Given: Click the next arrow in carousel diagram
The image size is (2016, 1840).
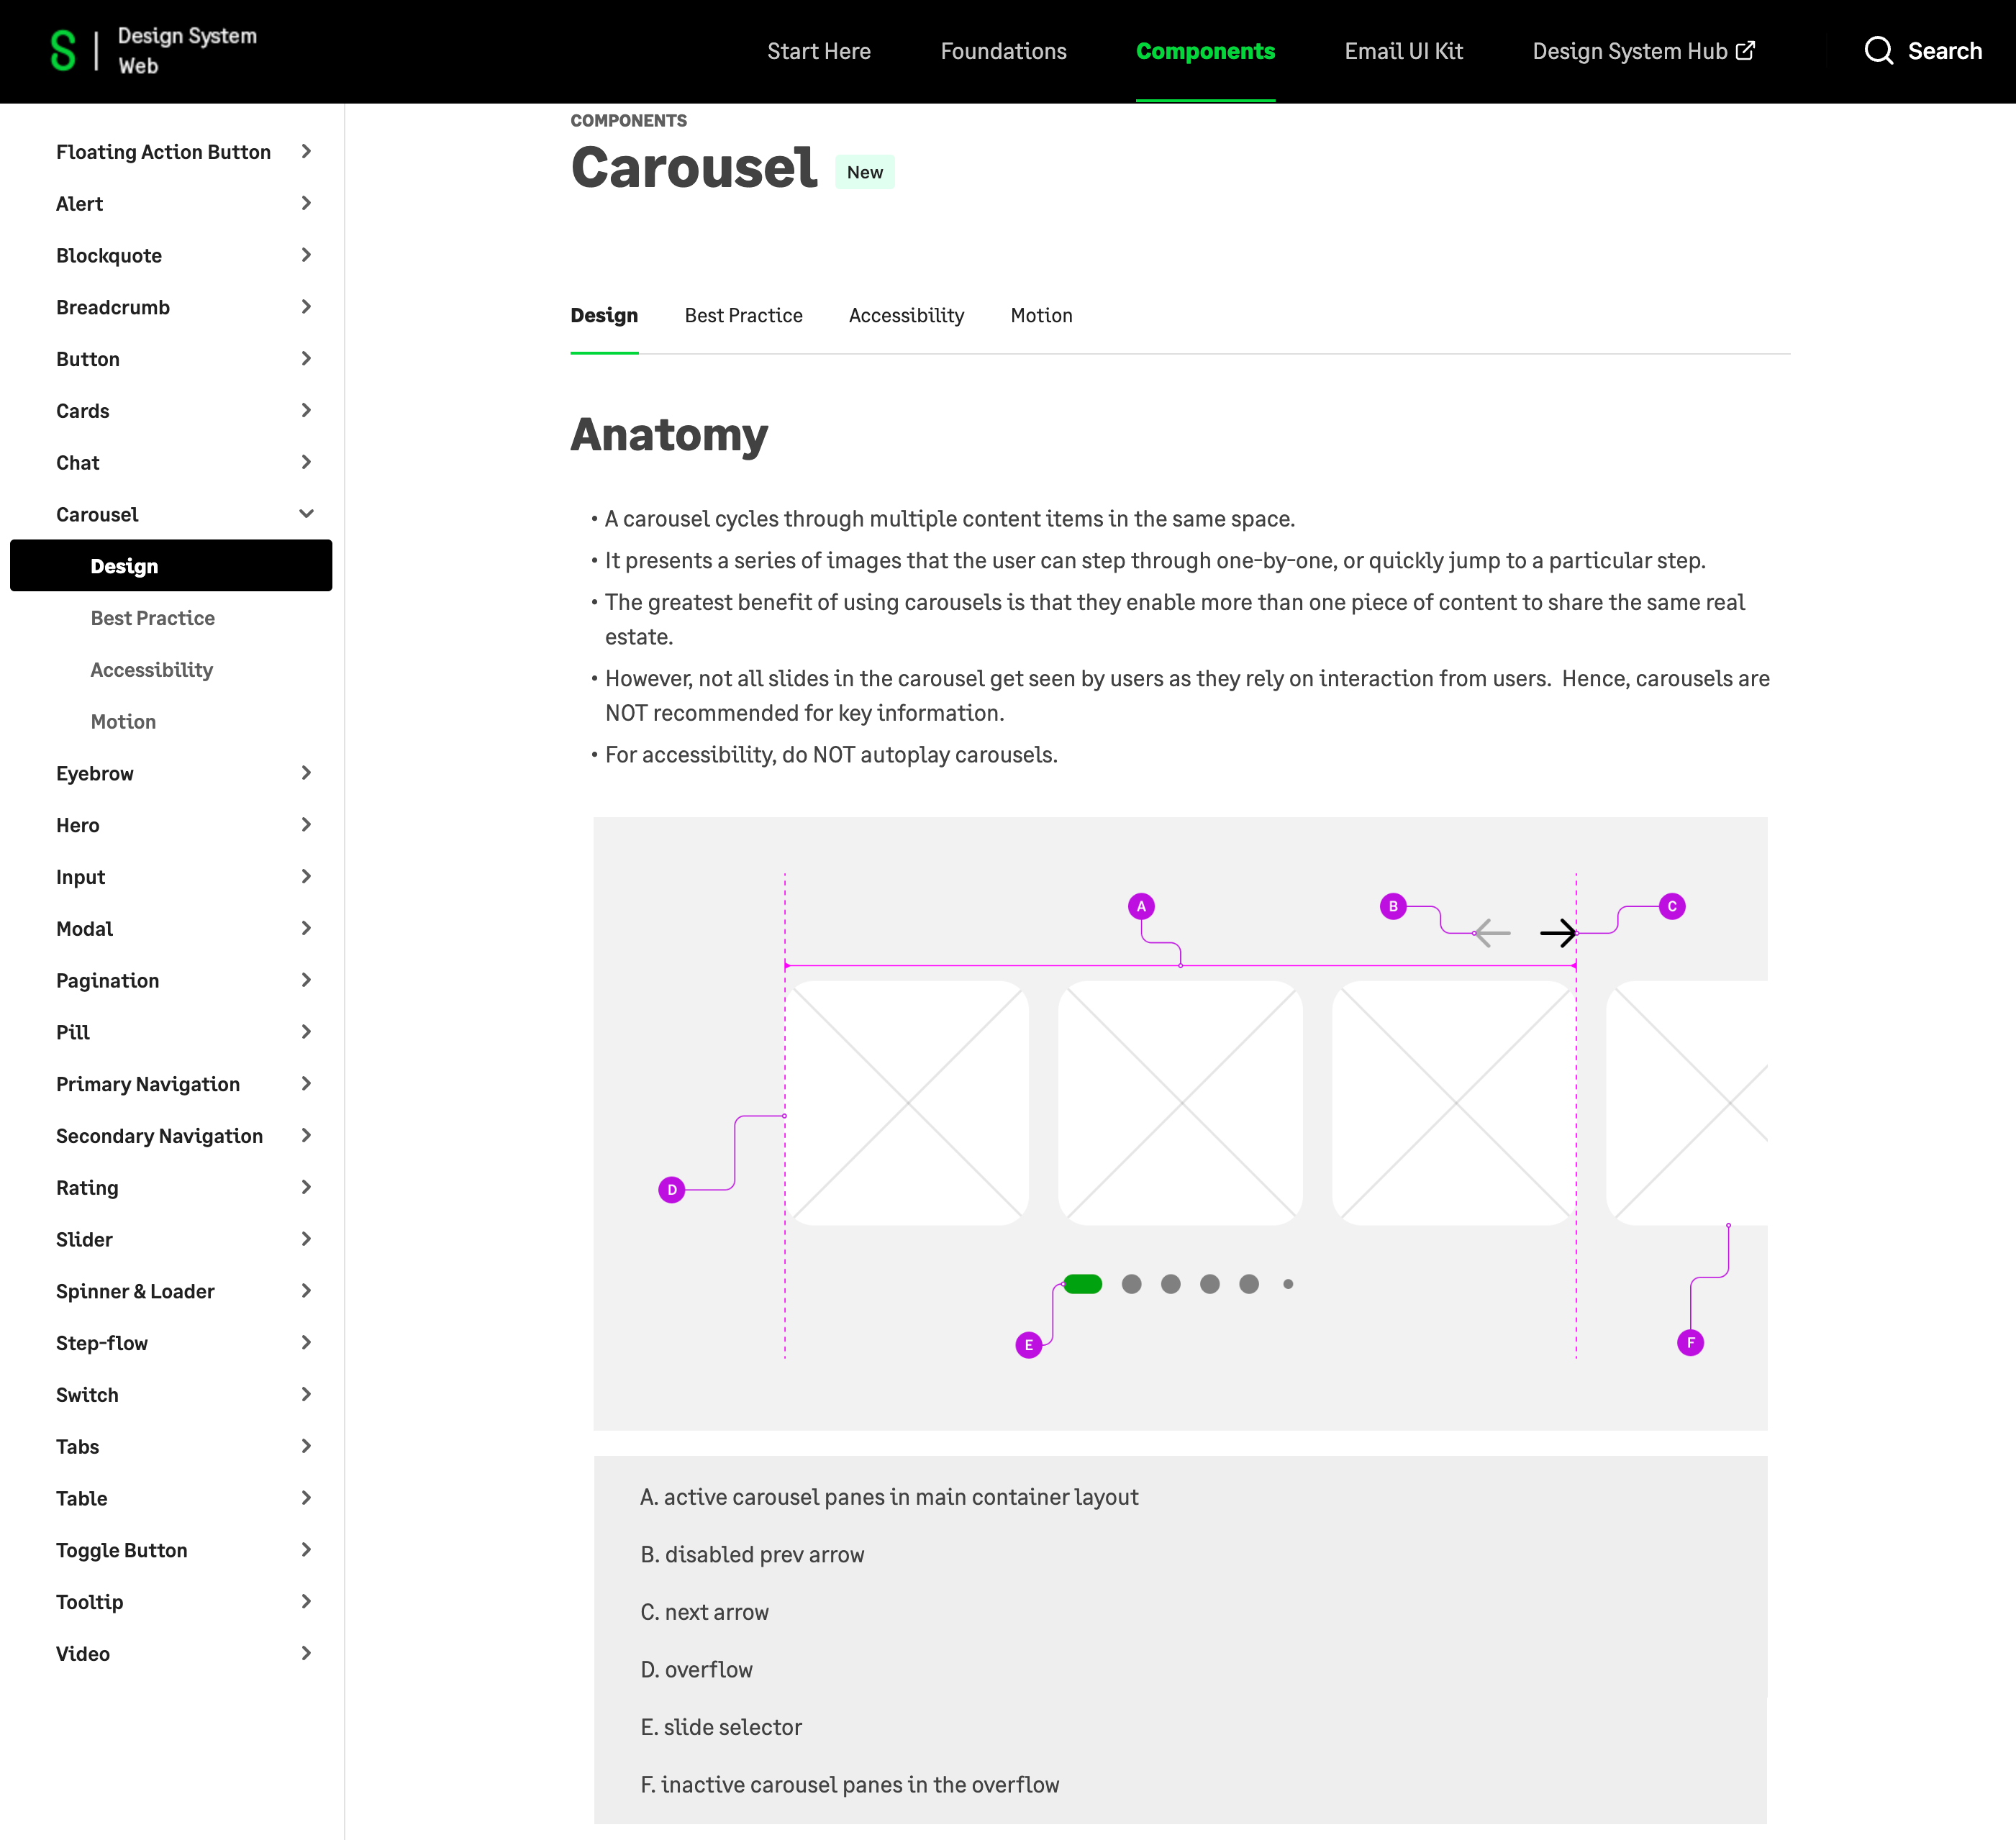Looking at the screenshot, I should coord(1558,933).
